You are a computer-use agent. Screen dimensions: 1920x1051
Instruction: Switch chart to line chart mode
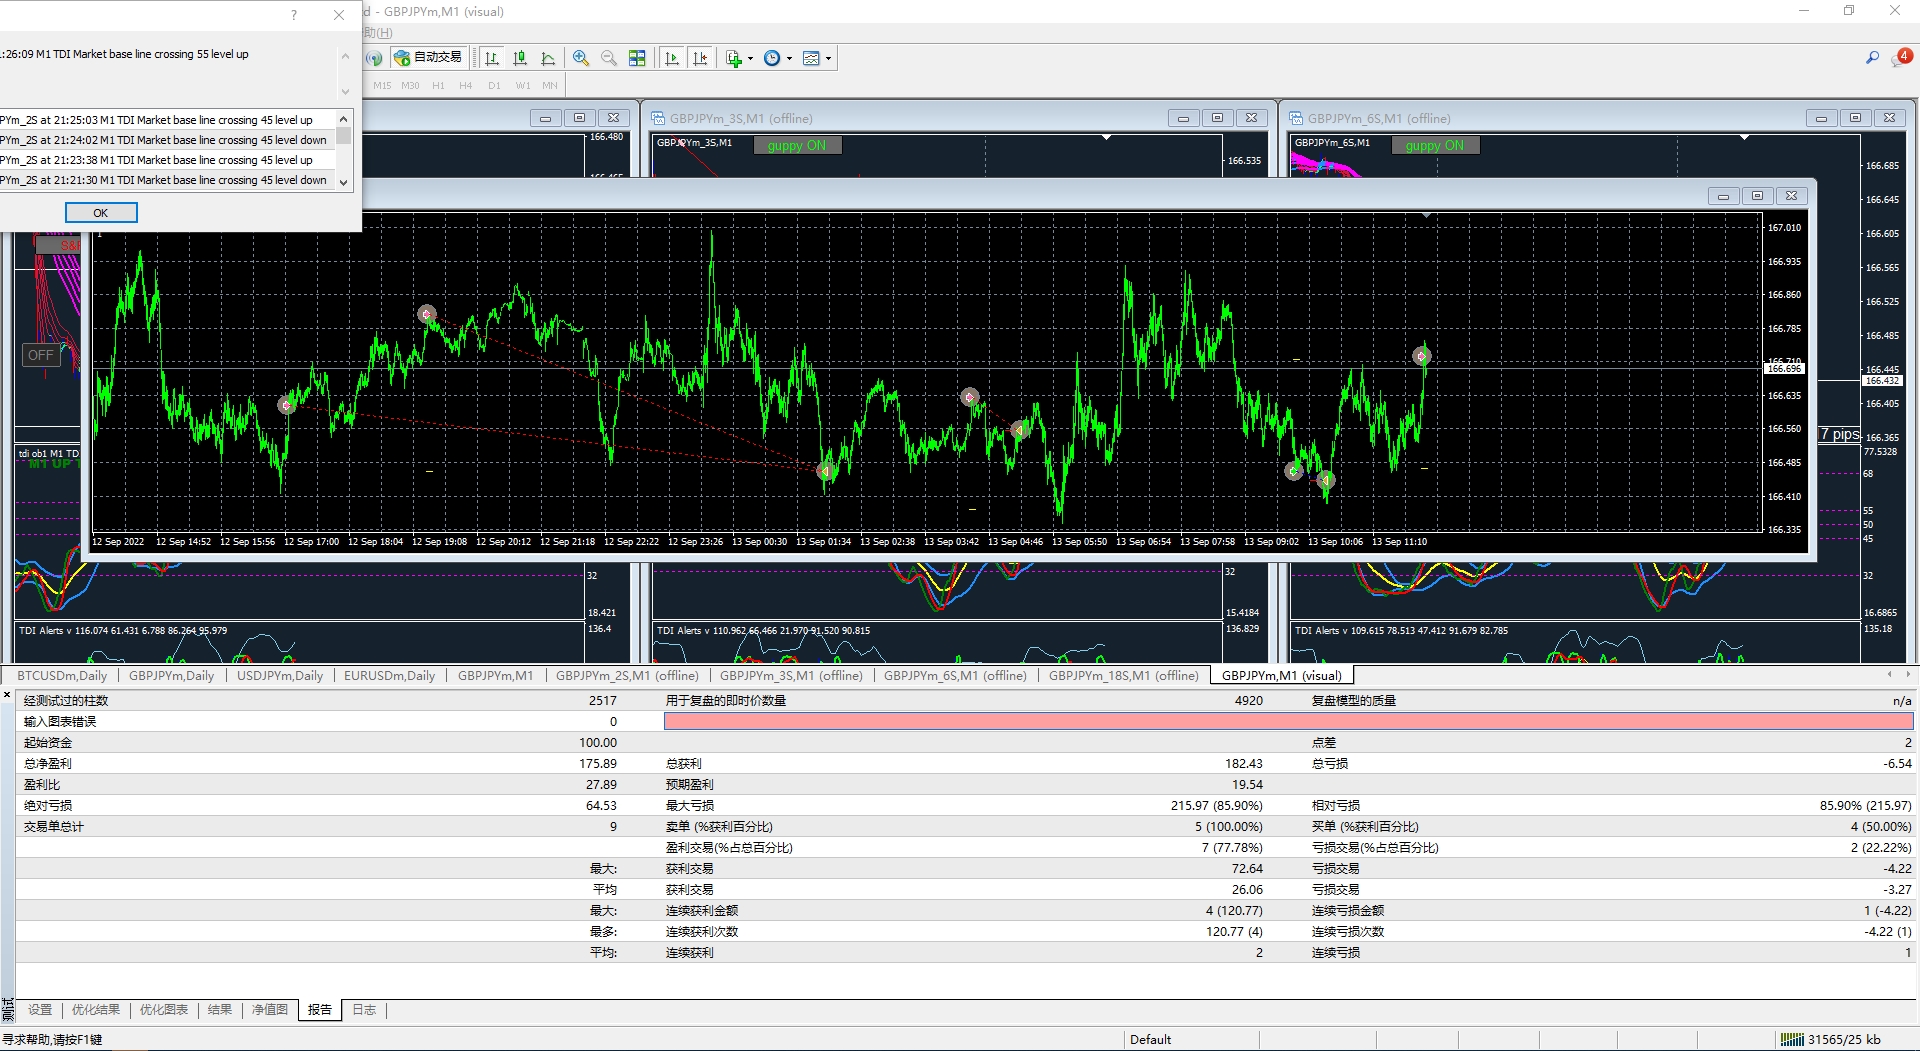(x=548, y=58)
